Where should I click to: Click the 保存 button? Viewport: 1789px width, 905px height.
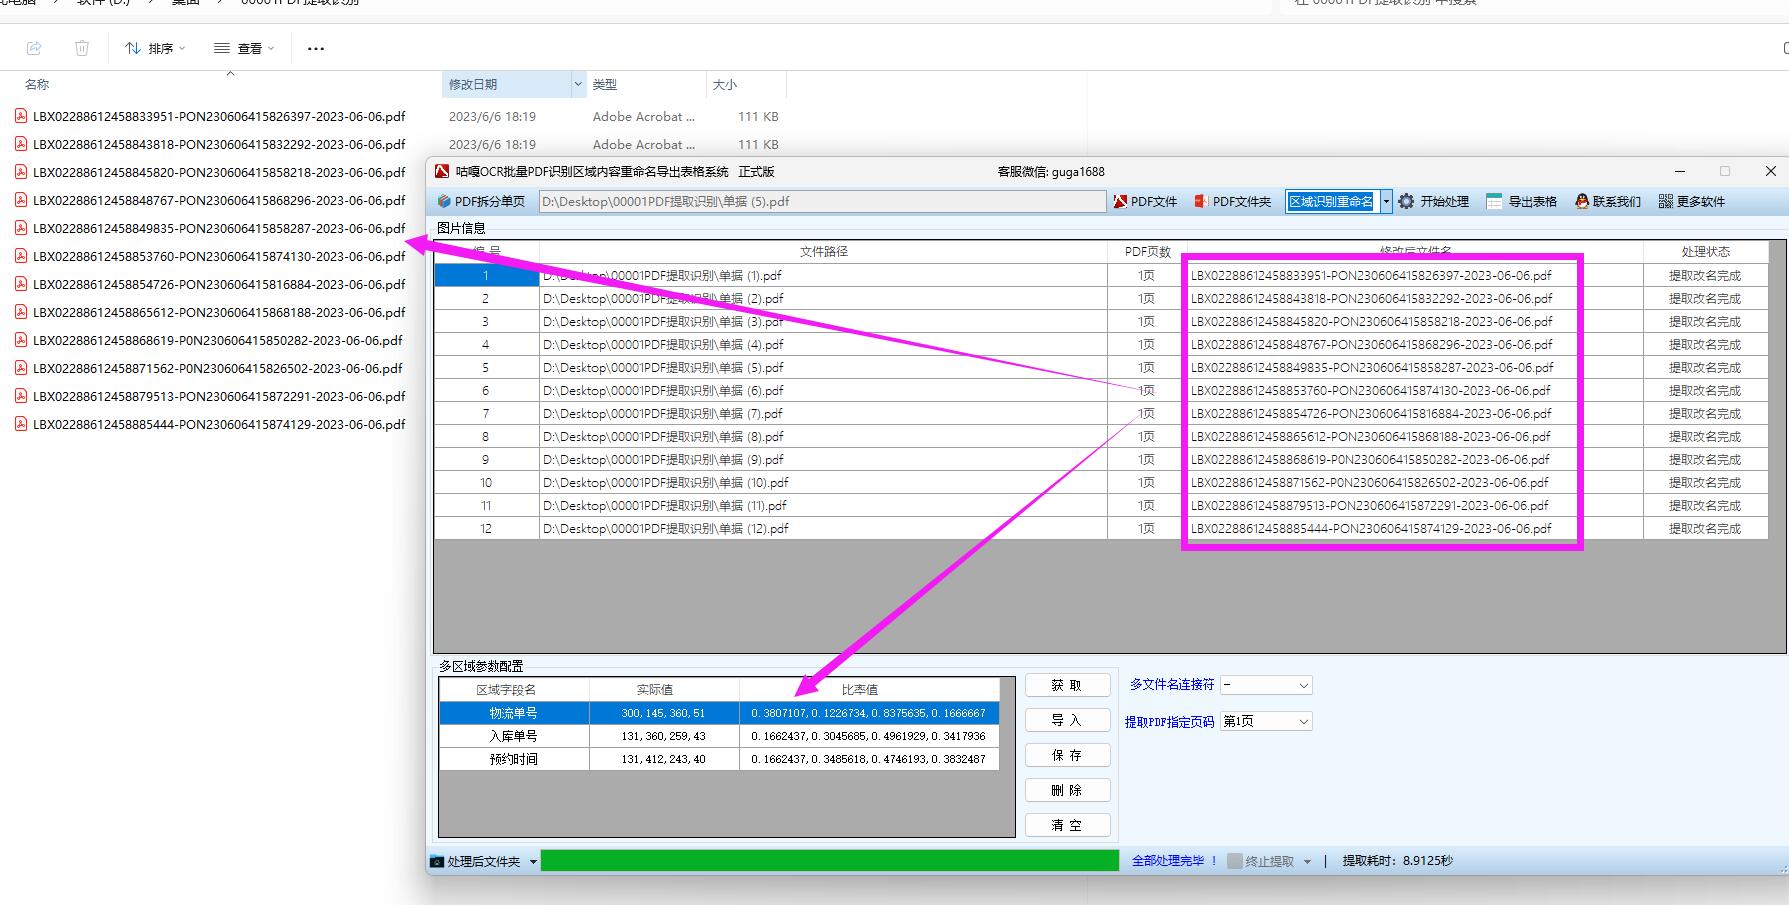click(1067, 755)
